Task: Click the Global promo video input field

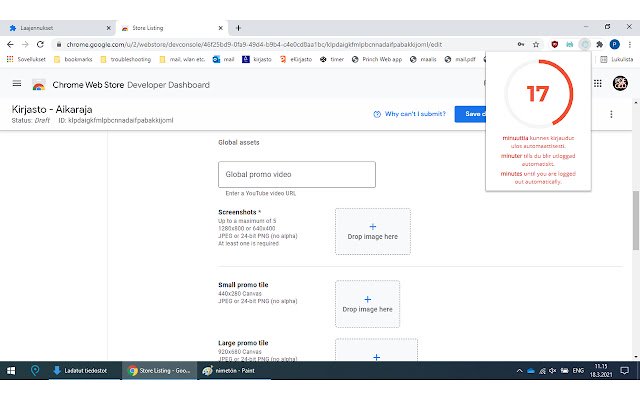Action: pos(297,174)
